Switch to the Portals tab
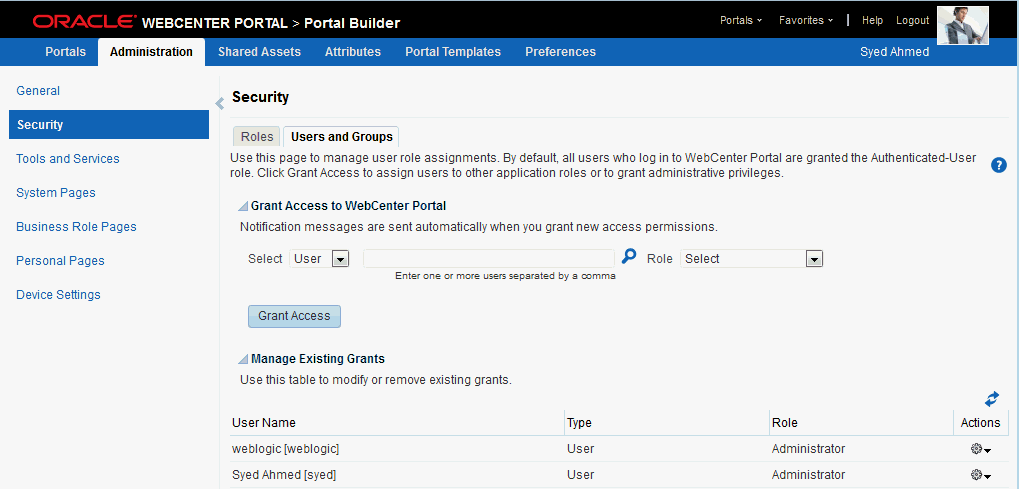Image resolution: width=1019 pixels, height=489 pixels. click(x=66, y=52)
